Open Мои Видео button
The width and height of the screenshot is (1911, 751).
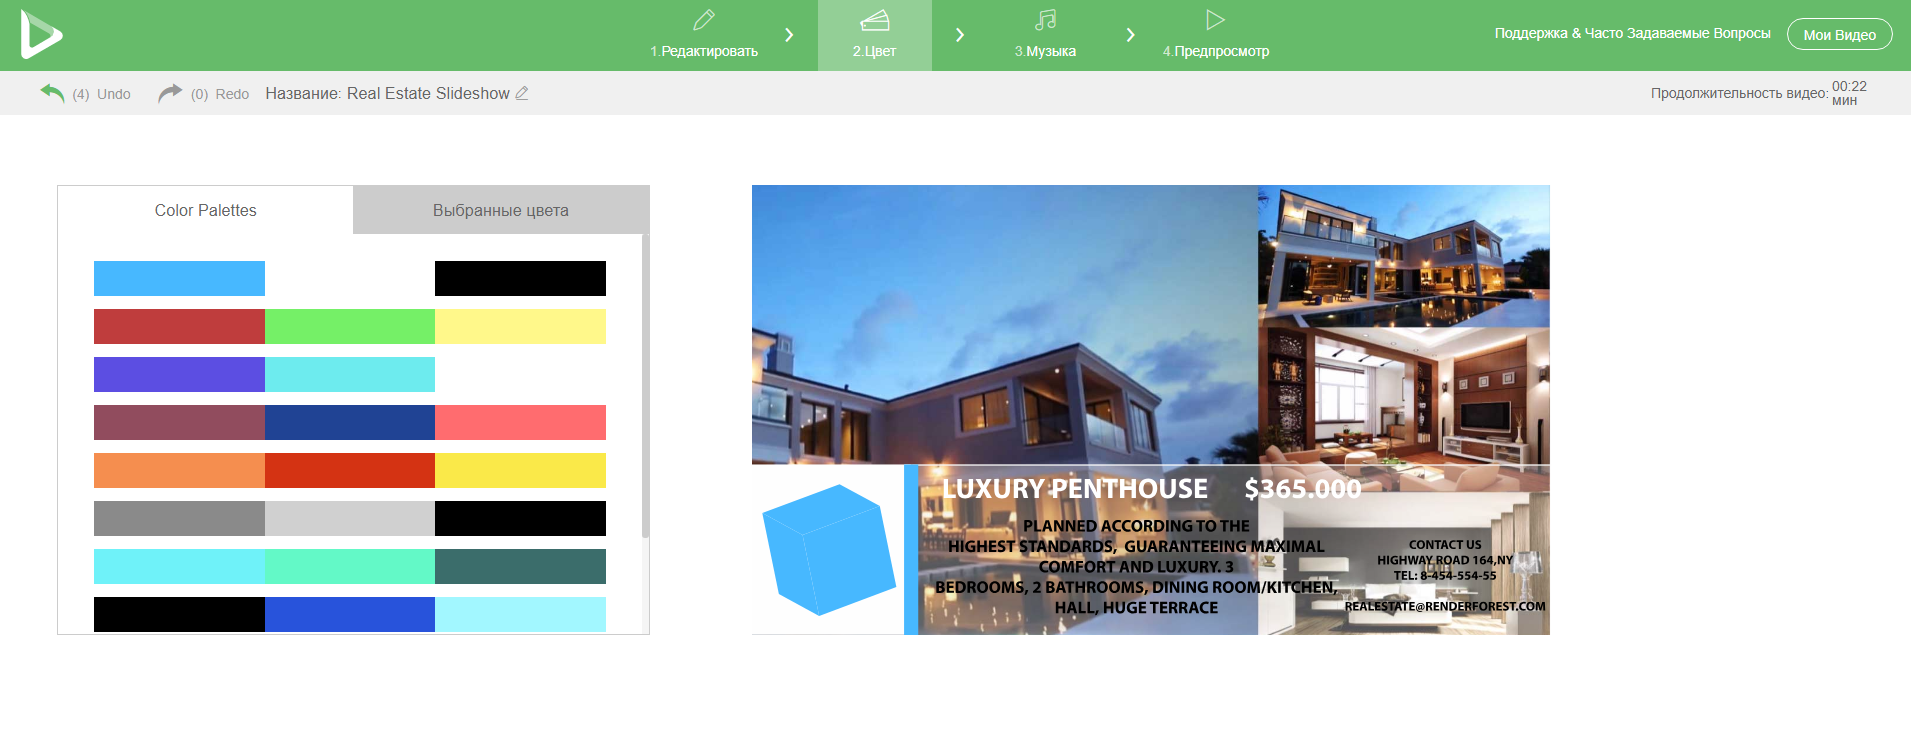coord(1839,34)
